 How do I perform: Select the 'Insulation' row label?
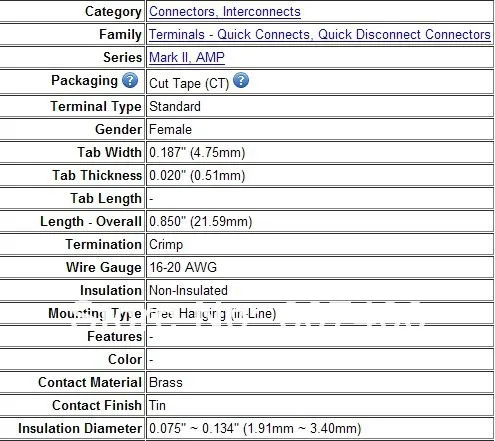pyautogui.click(x=111, y=291)
